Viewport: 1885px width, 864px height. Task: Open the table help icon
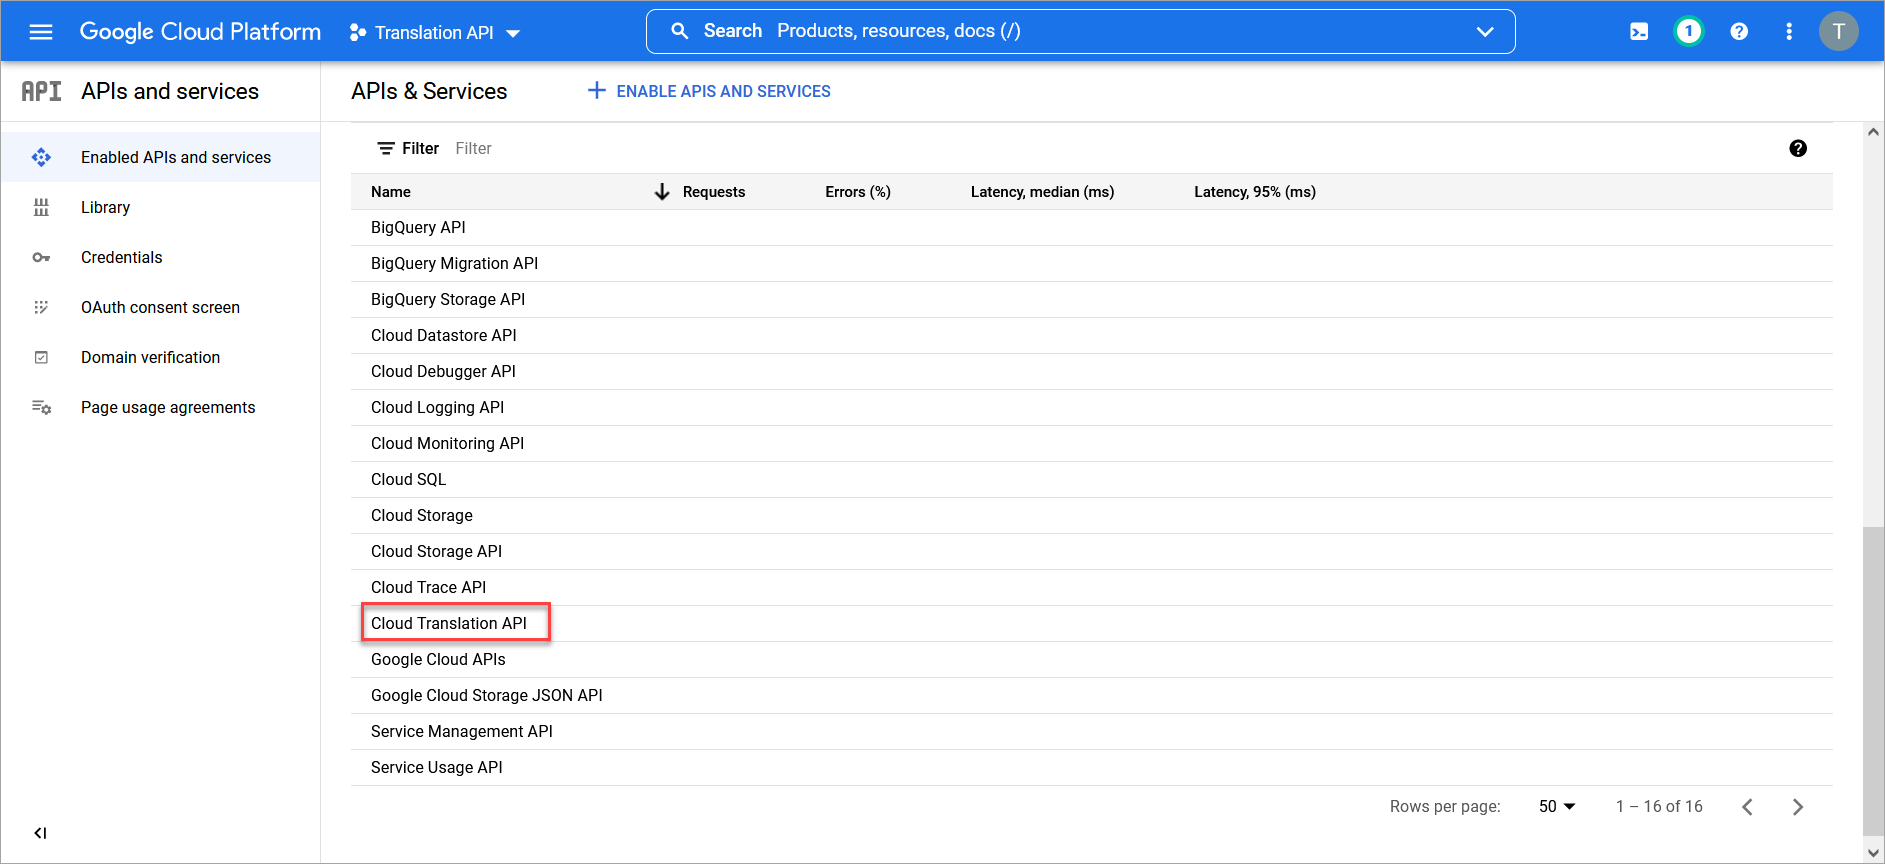(x=1798, y=148)
